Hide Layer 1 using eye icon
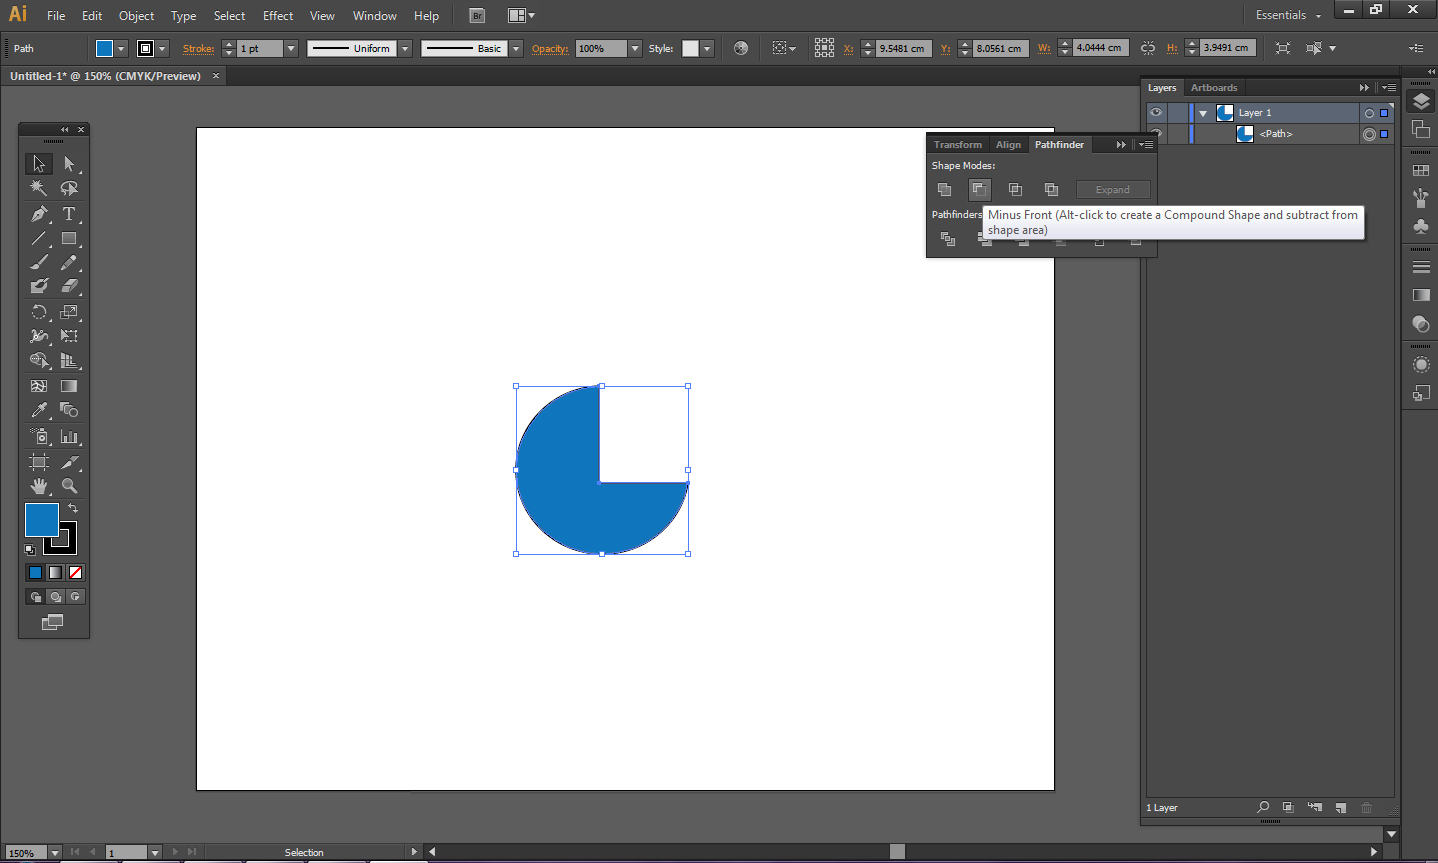 click(1156, 113)
